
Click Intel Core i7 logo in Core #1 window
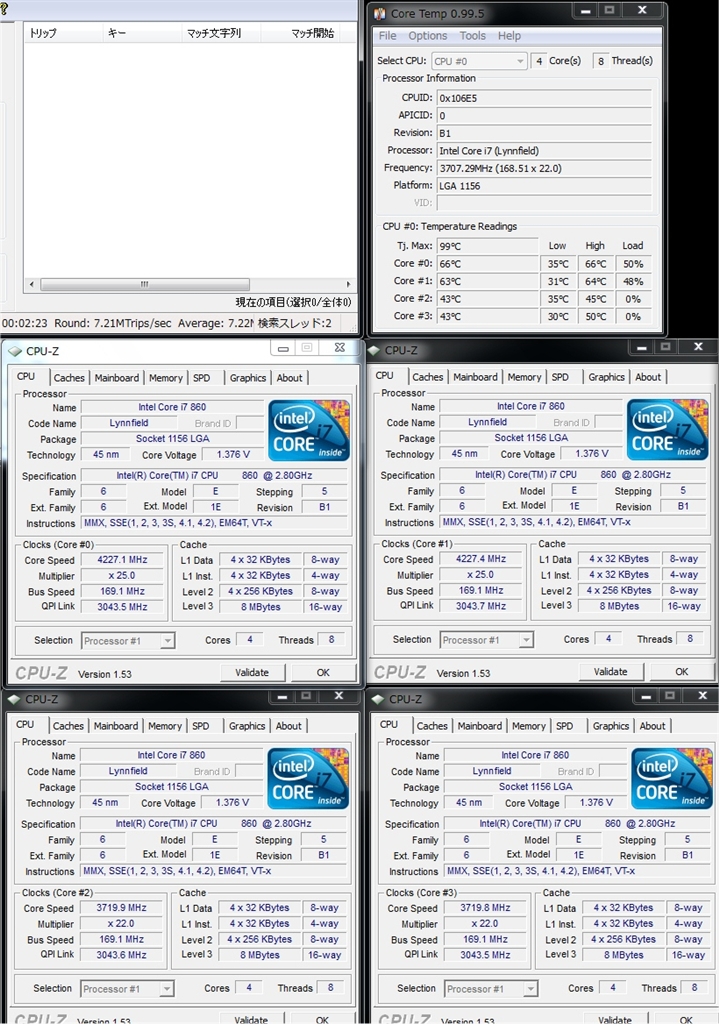[x=667, y=430]
